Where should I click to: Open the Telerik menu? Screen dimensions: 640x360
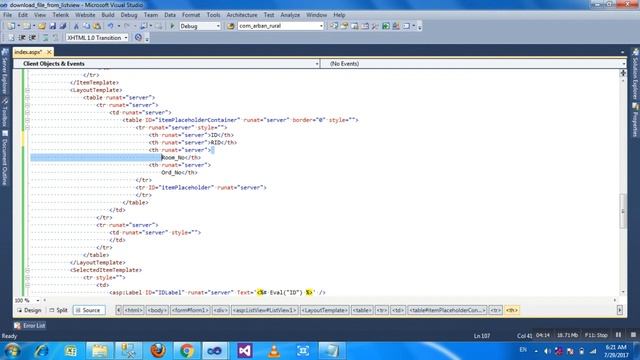(x=60, y=15)
